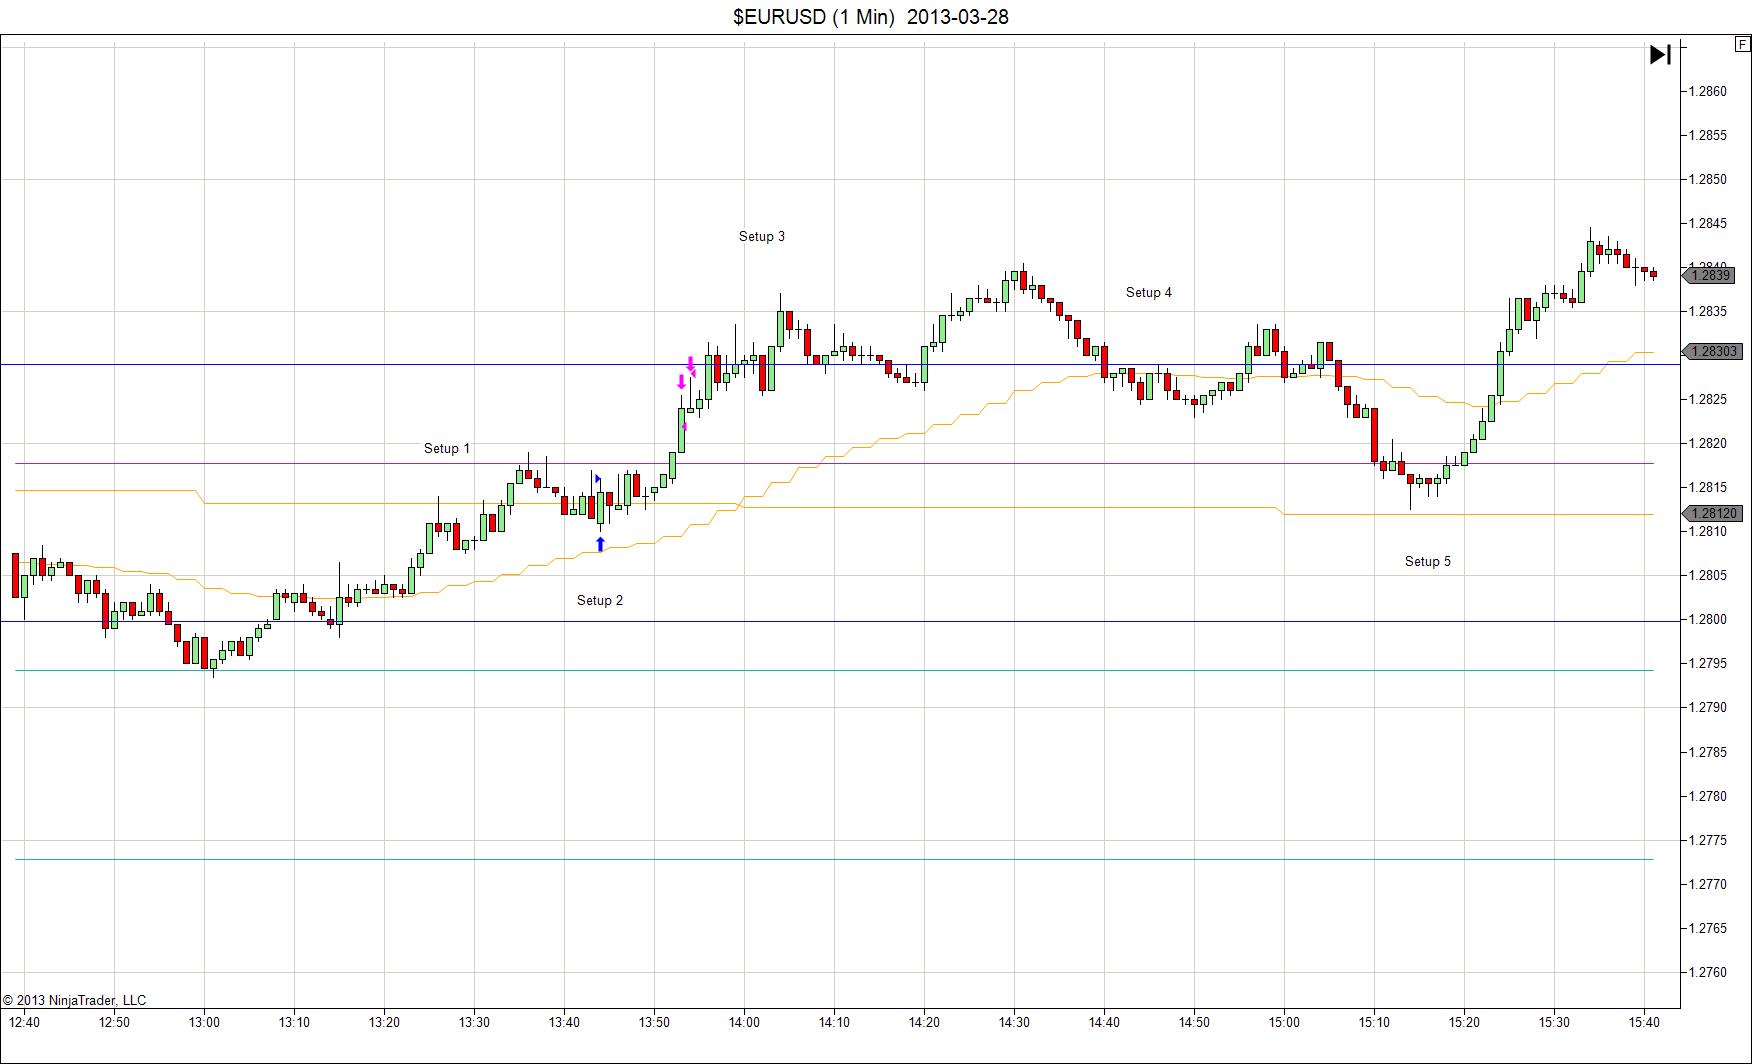The height and width of the screenshot is (1064, 1752).
Task: Click the 1.2775 price axis label
Action: (x=1708, y=840)
